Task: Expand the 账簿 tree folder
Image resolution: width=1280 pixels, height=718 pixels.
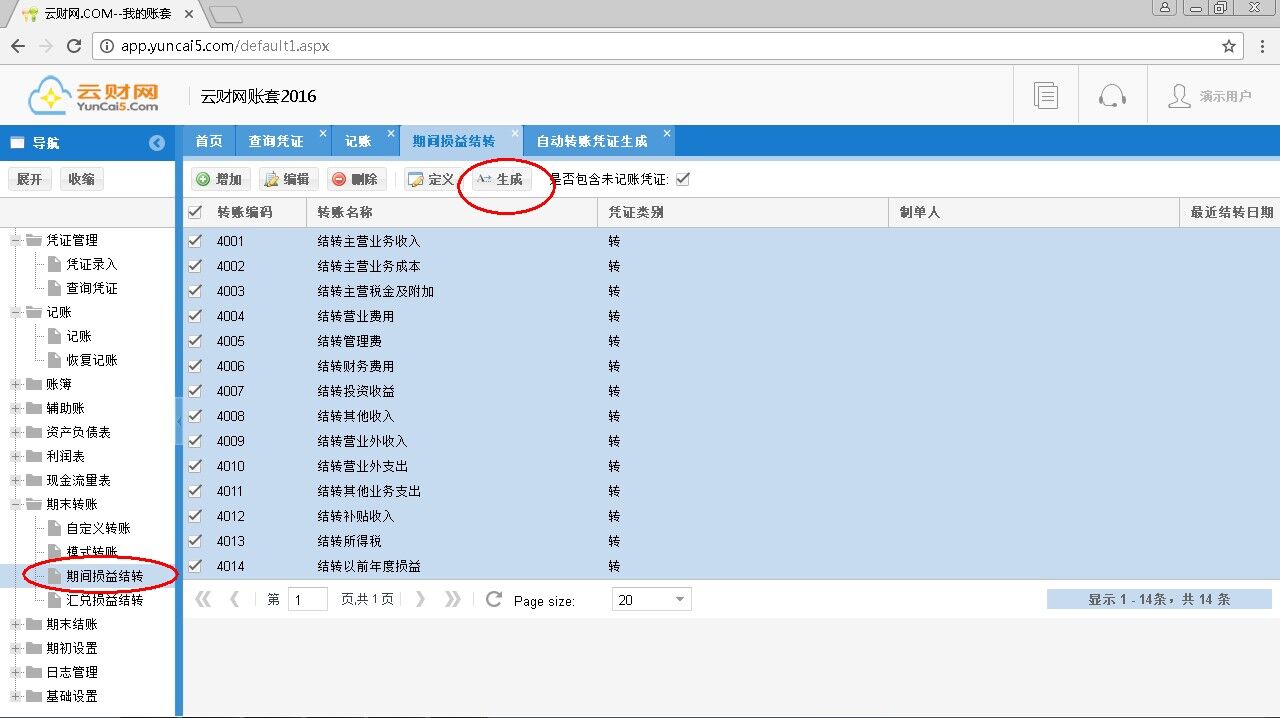Action: tap(17, 384)
